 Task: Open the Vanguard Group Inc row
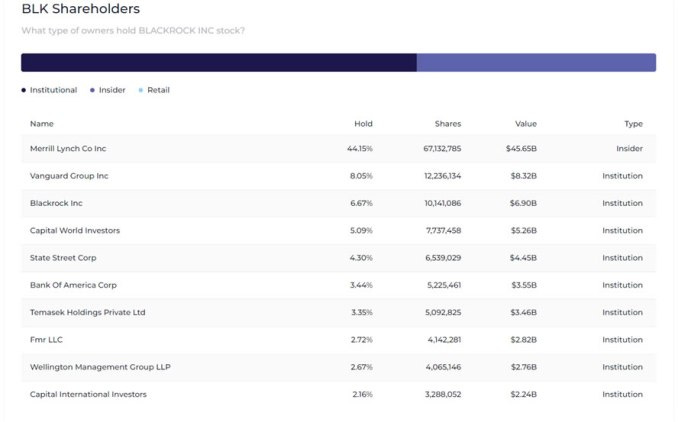coord(339,176)
